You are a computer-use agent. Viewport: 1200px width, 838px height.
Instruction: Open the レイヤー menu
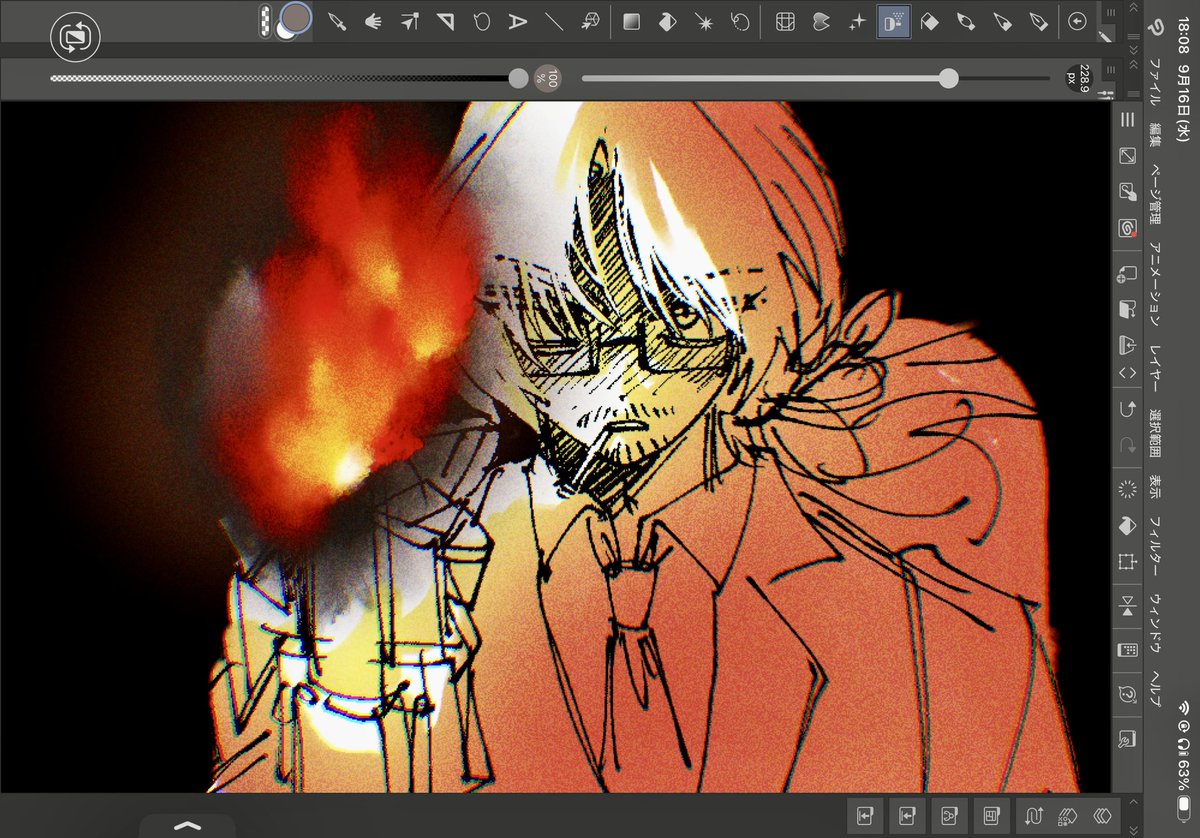point(1155,367)
